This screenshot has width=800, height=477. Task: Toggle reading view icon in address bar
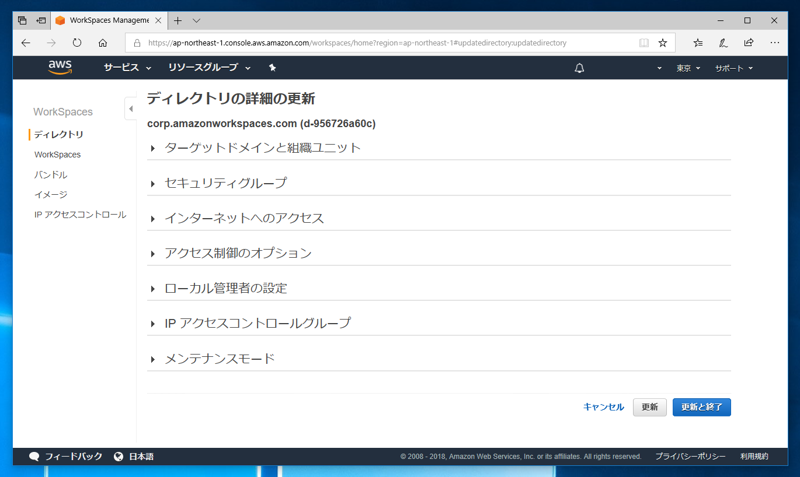[644, 43]
